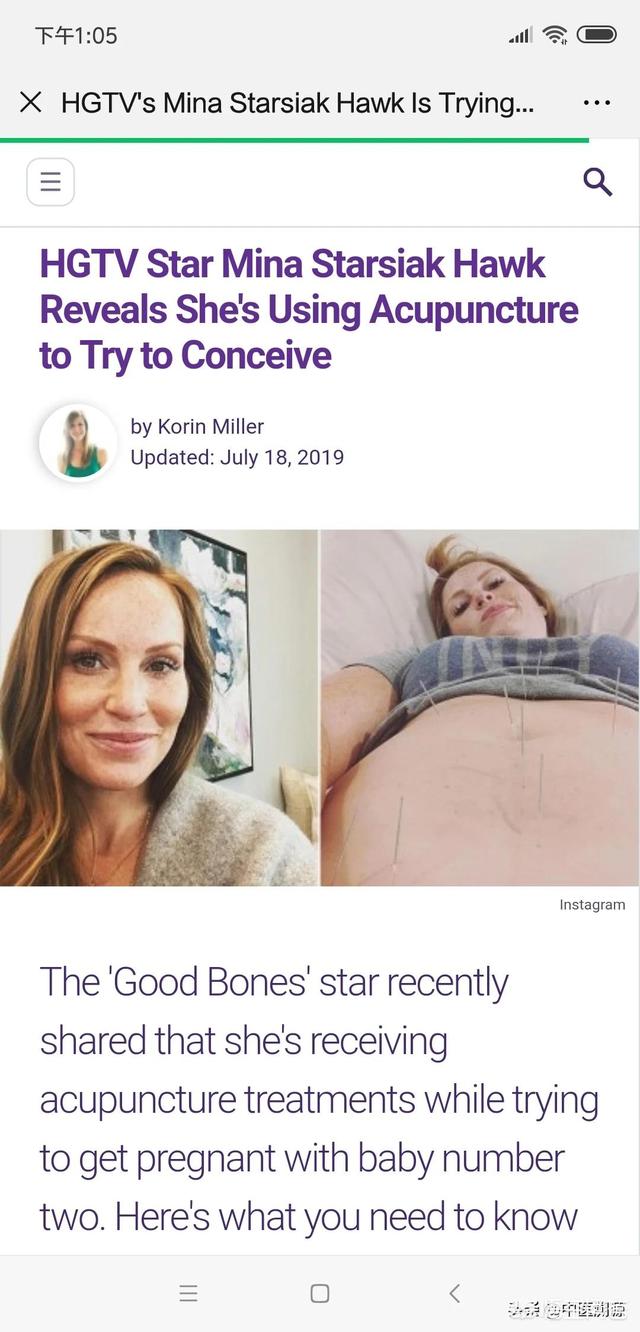Open the left selfie portrait photo

pyautogui.click(x=158, y=707)
